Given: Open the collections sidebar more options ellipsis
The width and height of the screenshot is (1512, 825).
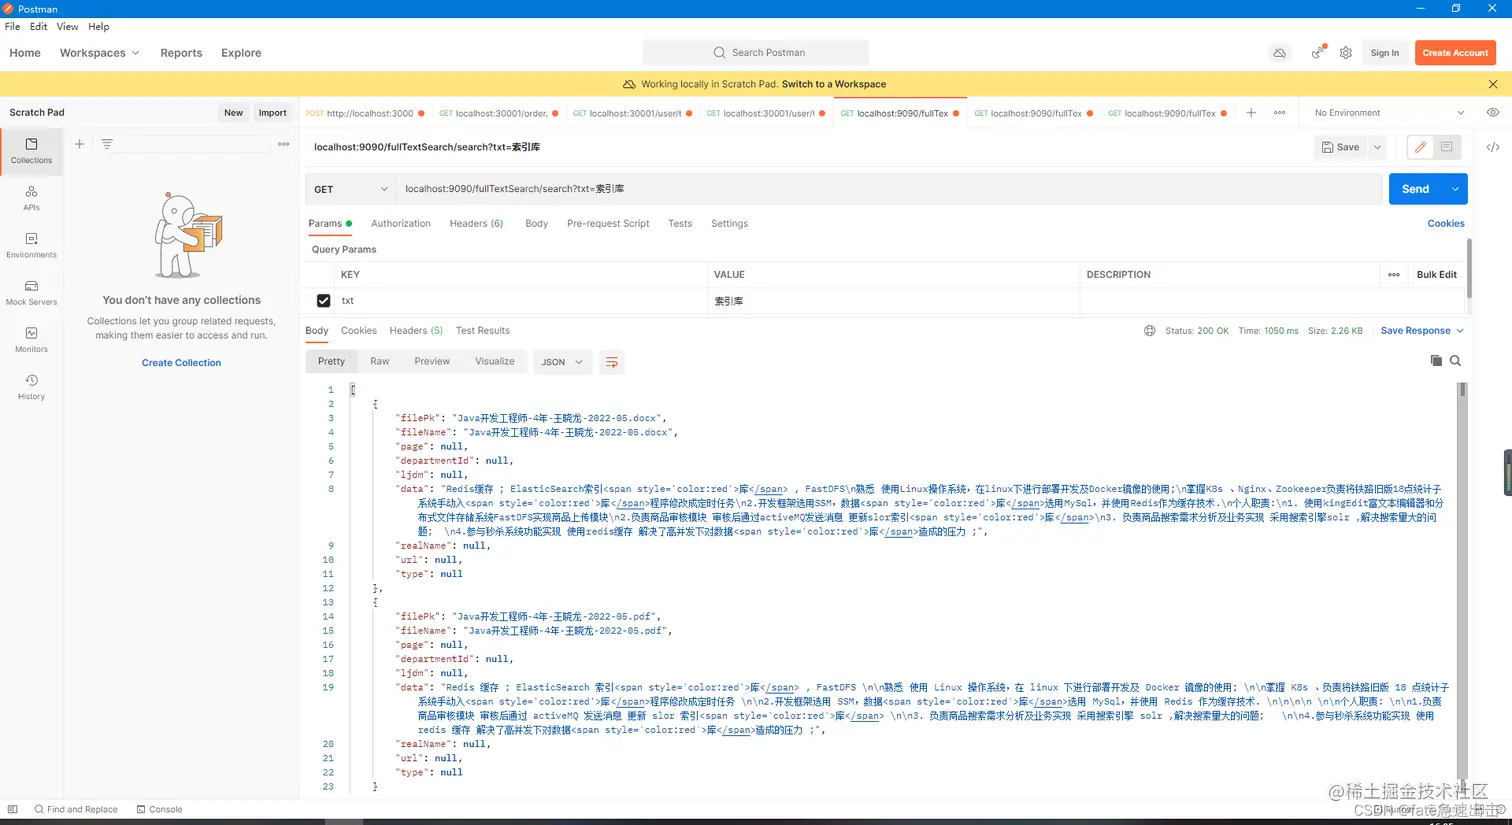Looking at the screenshot, I should coord(284,144).
